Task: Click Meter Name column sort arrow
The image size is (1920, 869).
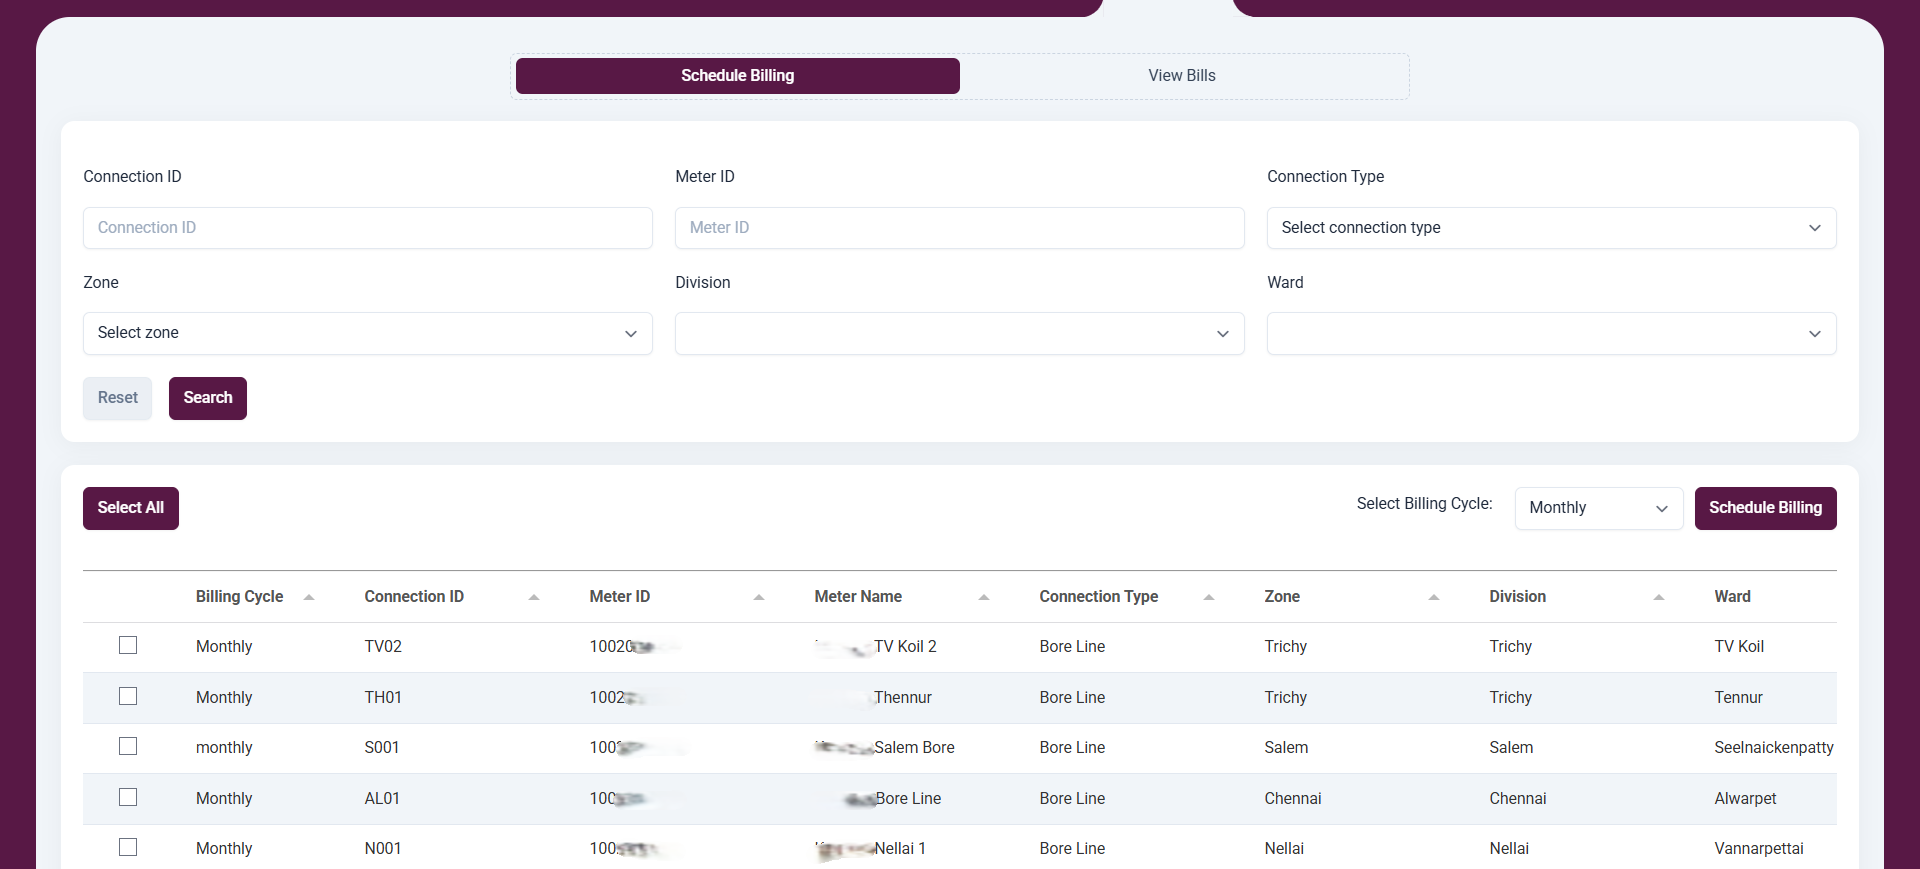Action: click(984, 597)
